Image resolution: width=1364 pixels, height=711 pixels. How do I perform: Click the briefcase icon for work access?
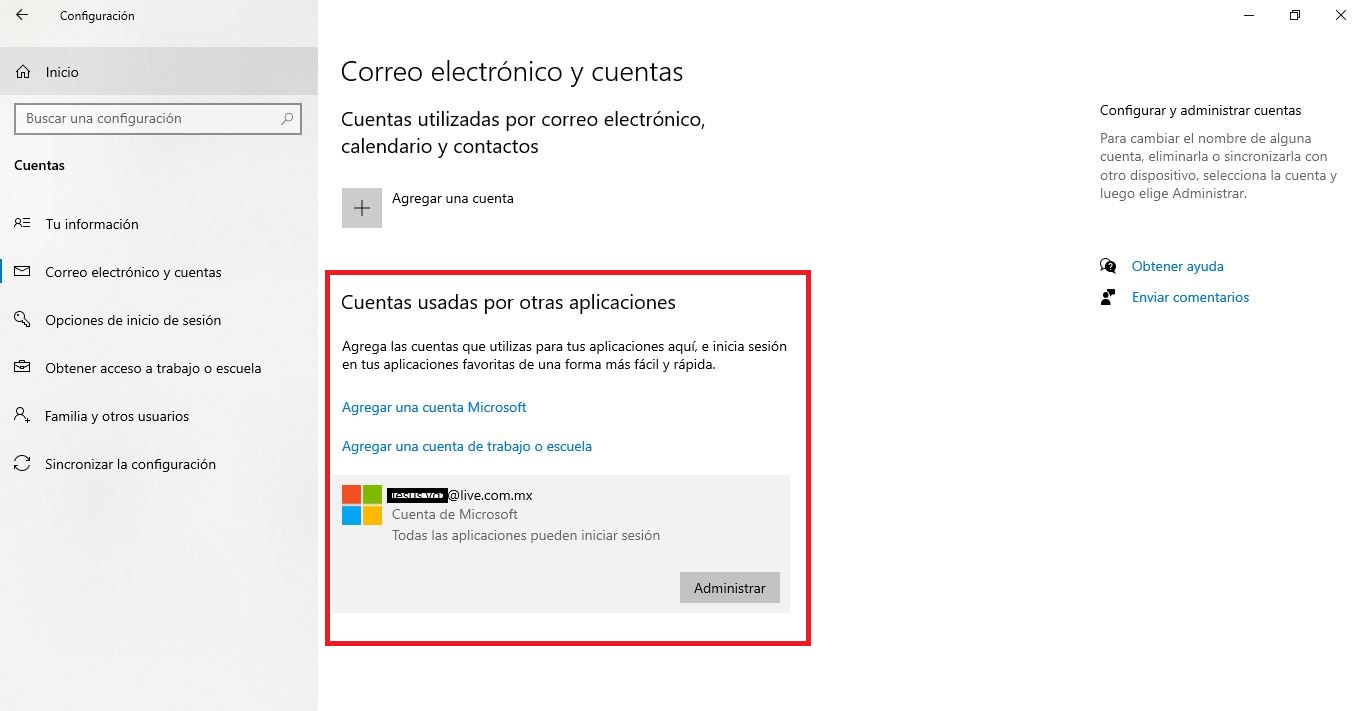point(22,368)
